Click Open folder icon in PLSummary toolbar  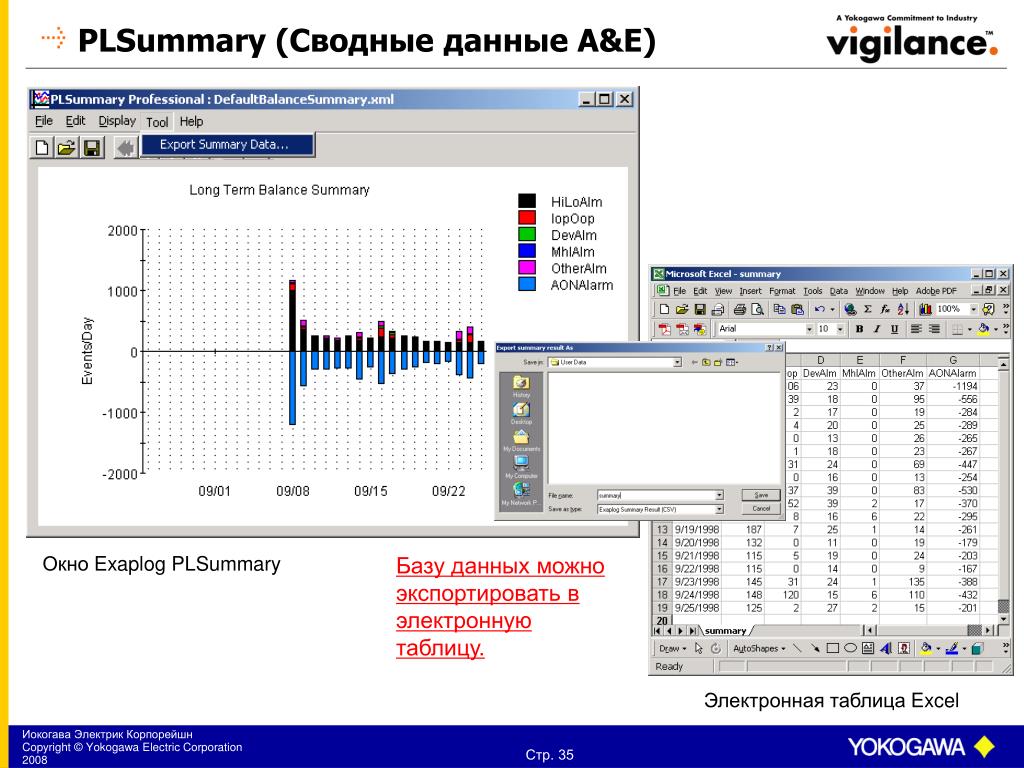pos(67,148)
